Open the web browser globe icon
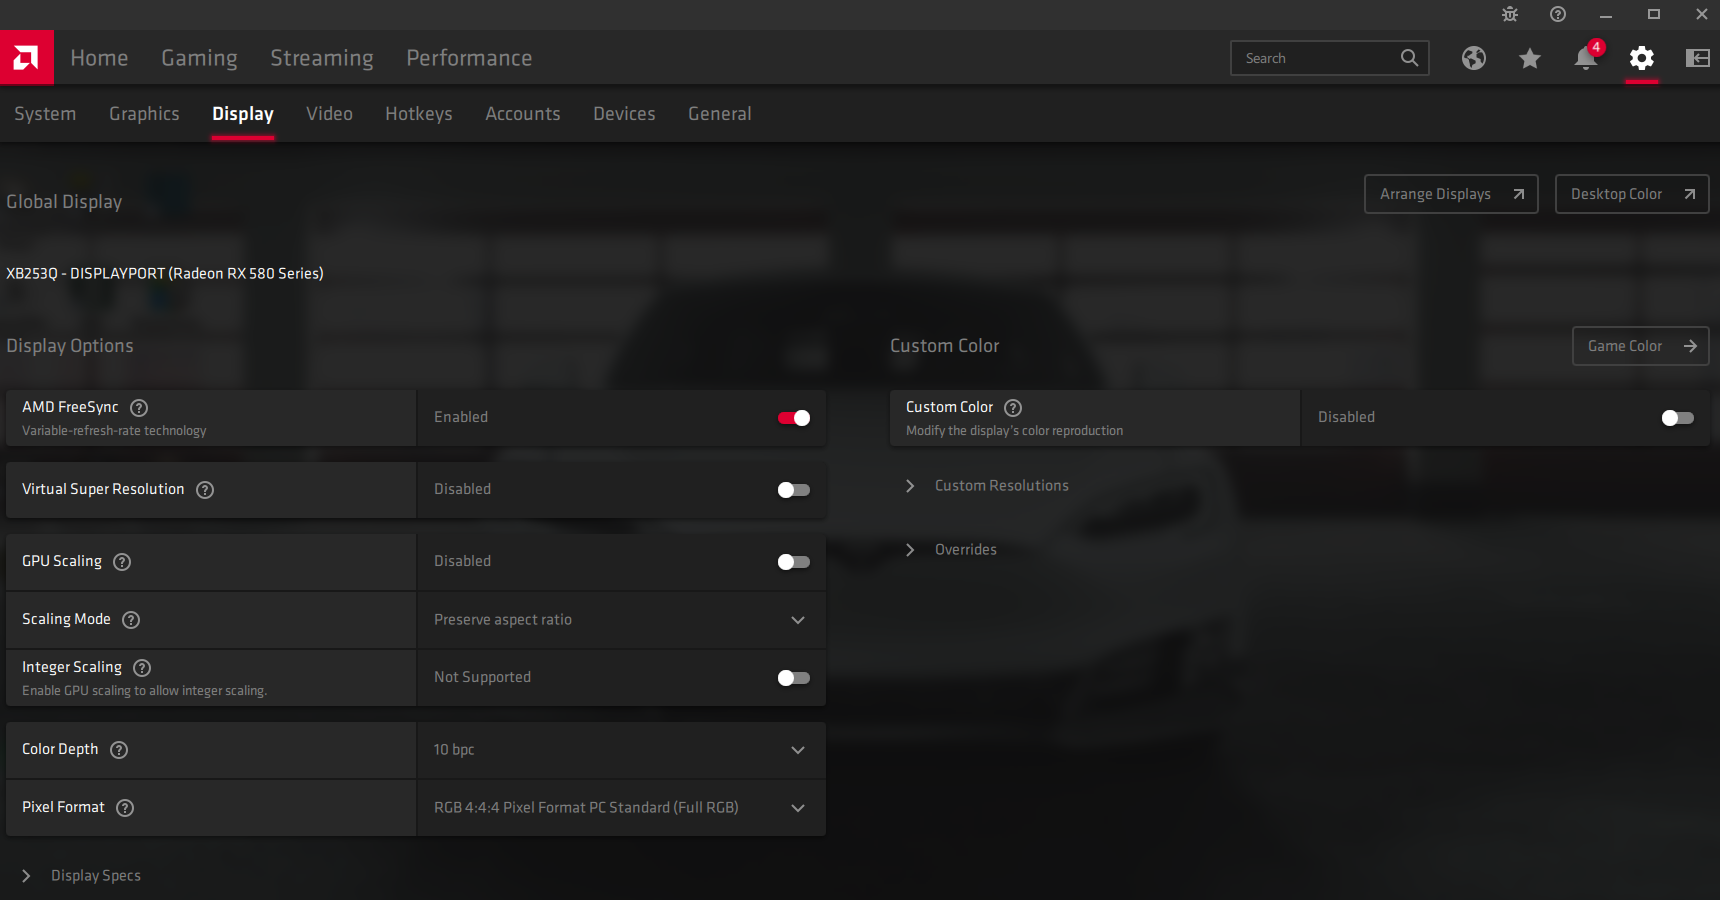The height and width of the screenshot is (900, 1720). click(1474, 58)
